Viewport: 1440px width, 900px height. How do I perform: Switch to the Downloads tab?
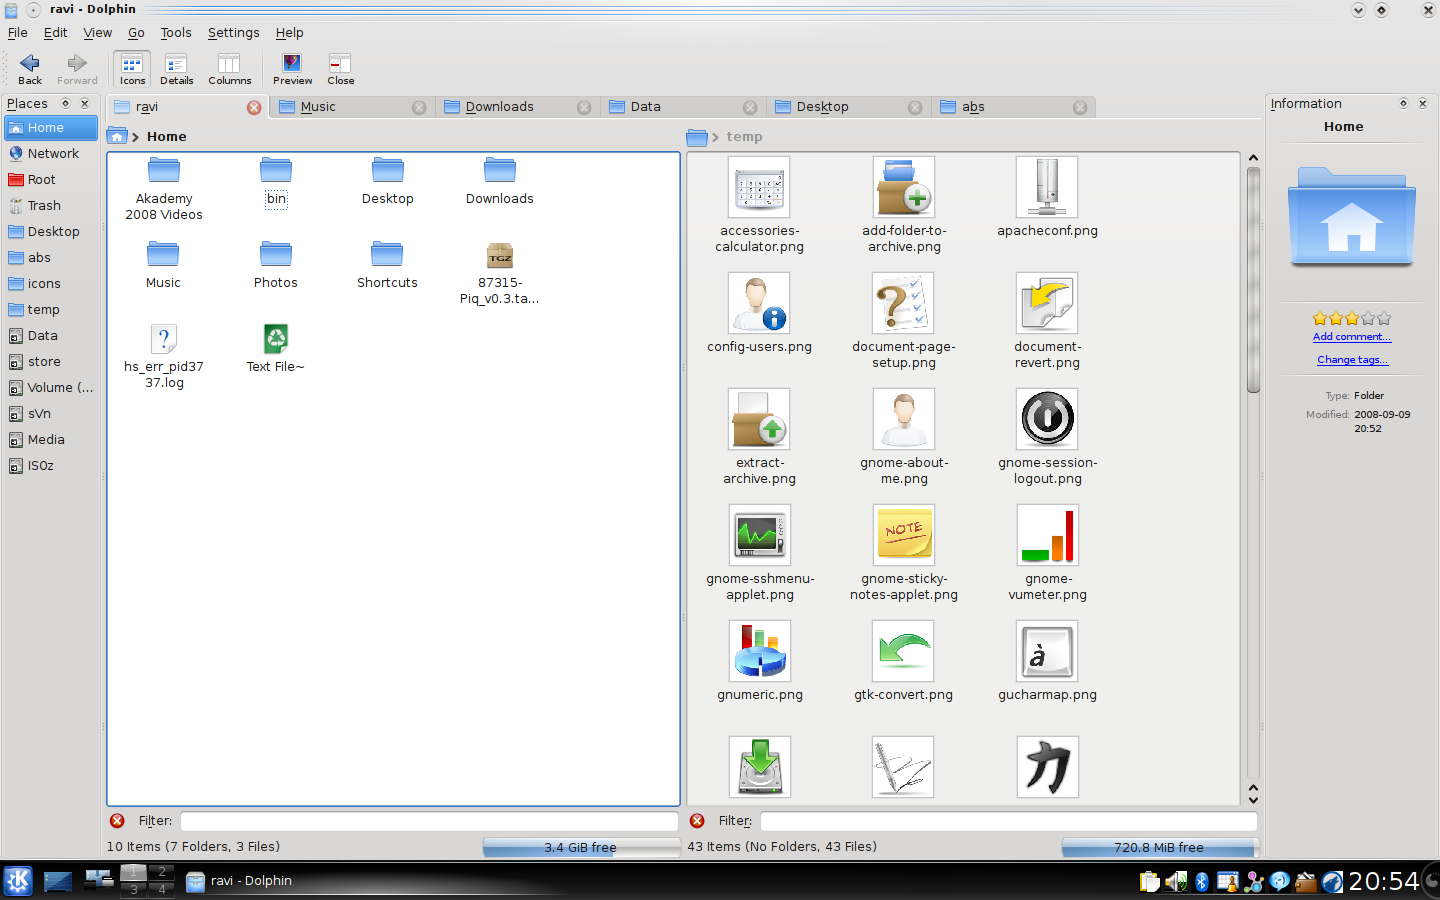pyautogui.click(x=517, y=107)
